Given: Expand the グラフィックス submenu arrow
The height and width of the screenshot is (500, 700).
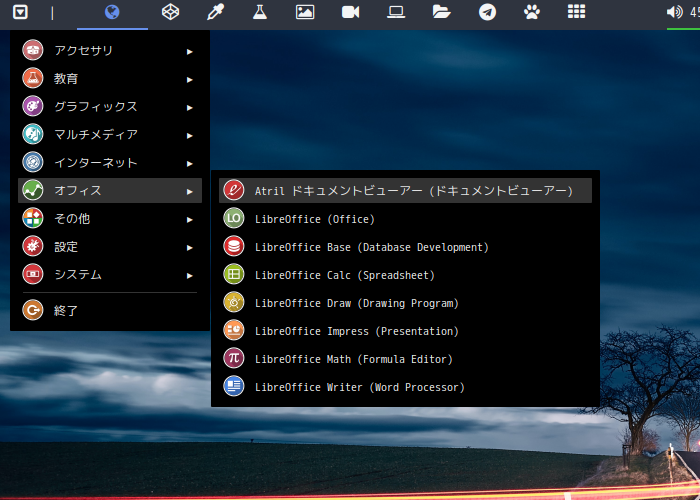Looking at the screenshot, I should (x=190, y=108).
